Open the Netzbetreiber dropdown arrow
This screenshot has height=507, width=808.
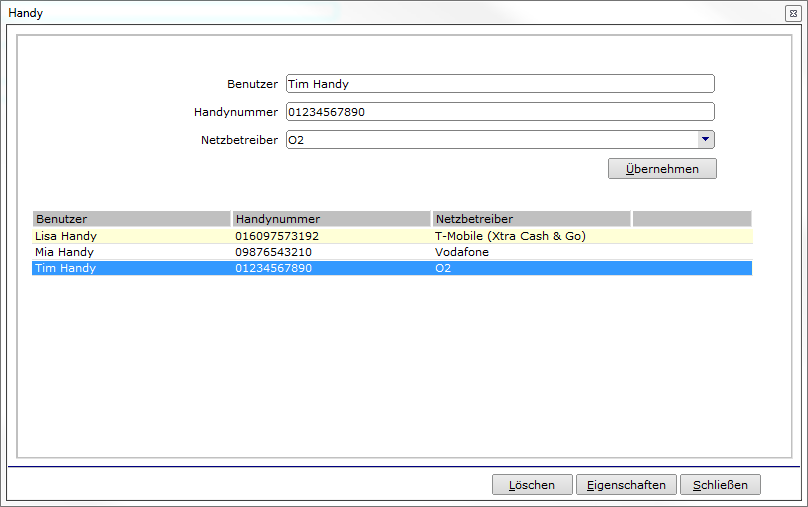tap(705, 140)
